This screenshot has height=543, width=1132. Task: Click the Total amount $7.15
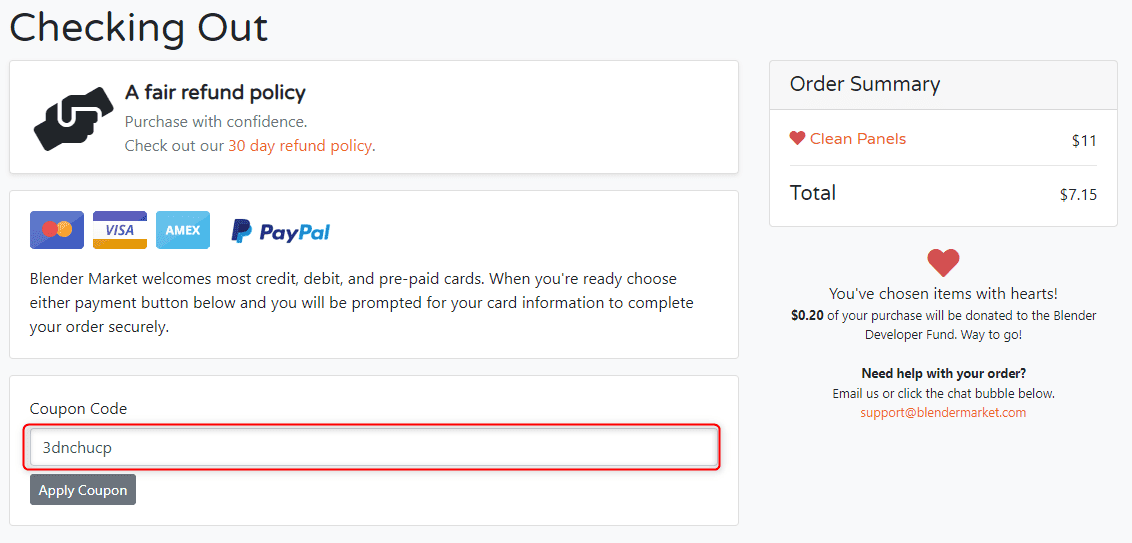pos(1079,195)
